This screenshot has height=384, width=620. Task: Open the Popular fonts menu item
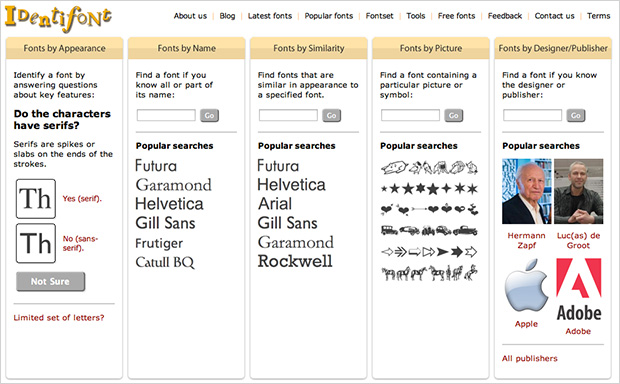coord(329,16)
